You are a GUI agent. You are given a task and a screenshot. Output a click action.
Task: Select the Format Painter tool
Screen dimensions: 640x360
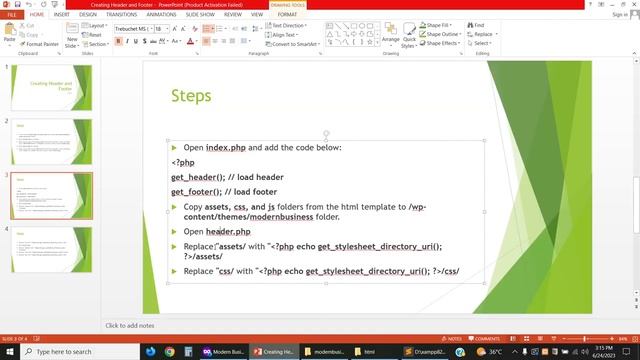39,44
